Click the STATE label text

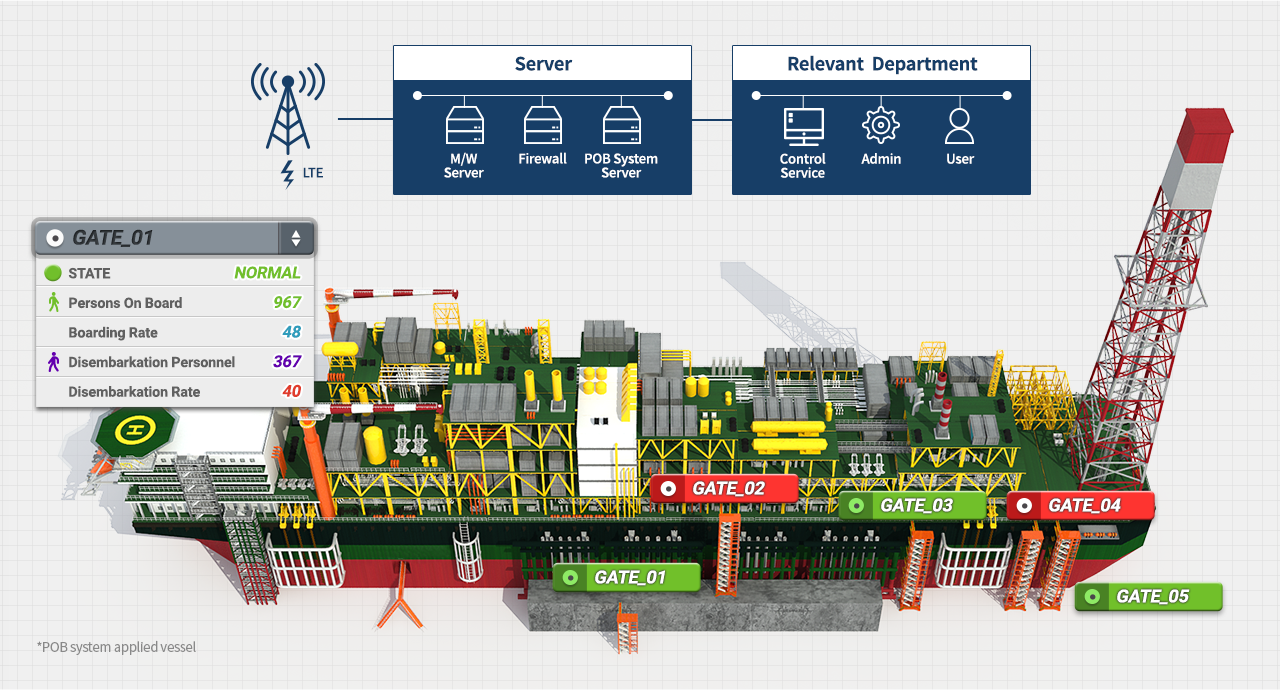(89, 273)
